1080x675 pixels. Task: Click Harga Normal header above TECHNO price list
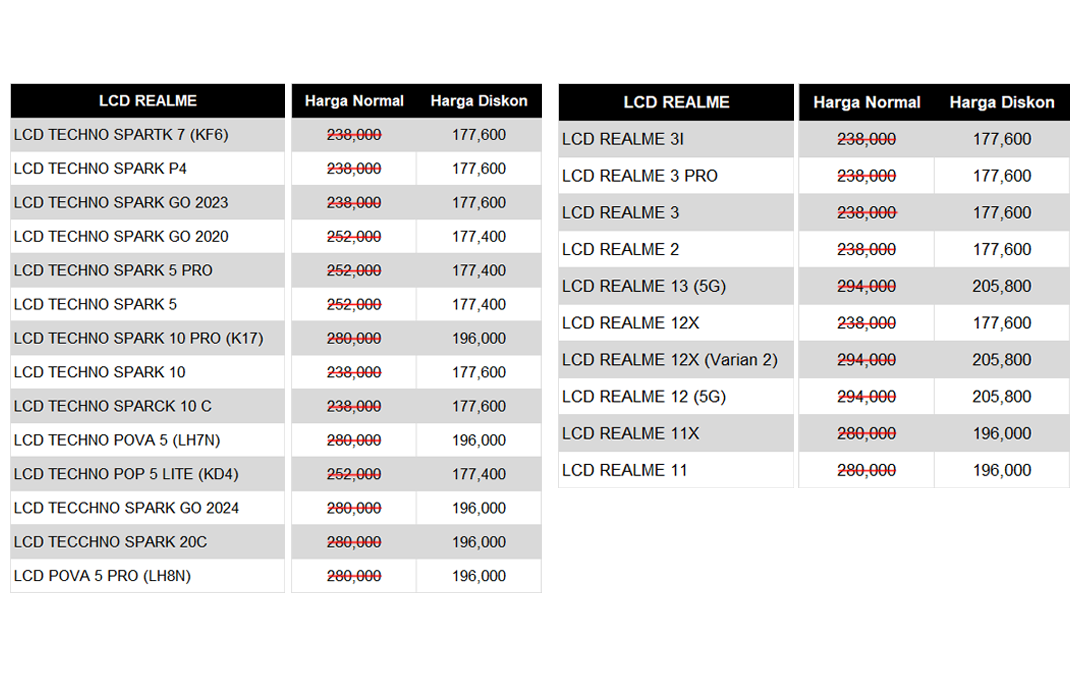click(354, 101)
